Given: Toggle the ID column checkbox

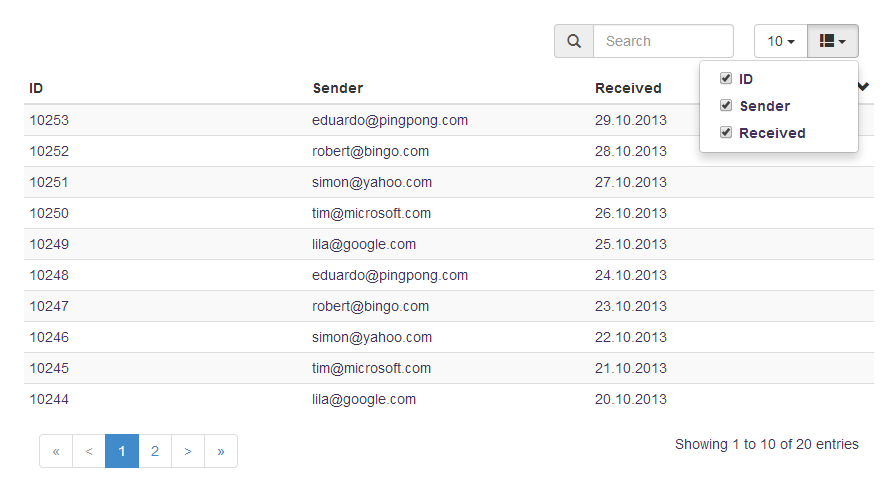Looking at the screenshot, I should coord(726,79).
